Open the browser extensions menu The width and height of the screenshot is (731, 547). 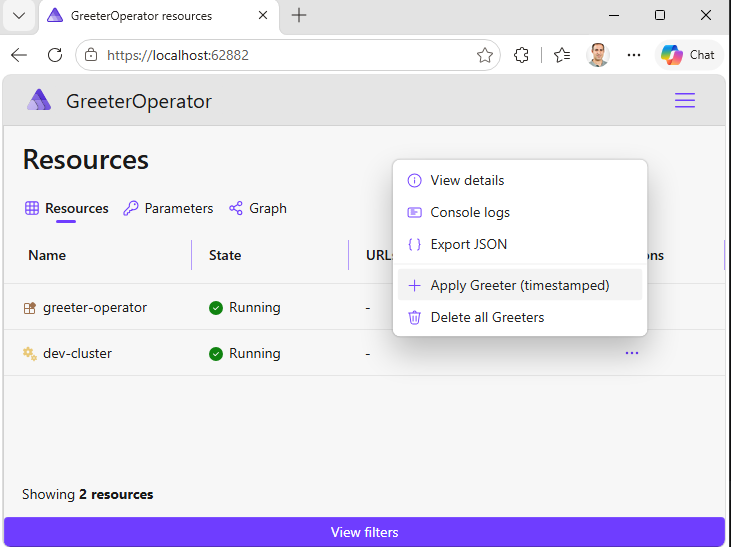coord(521,55)
